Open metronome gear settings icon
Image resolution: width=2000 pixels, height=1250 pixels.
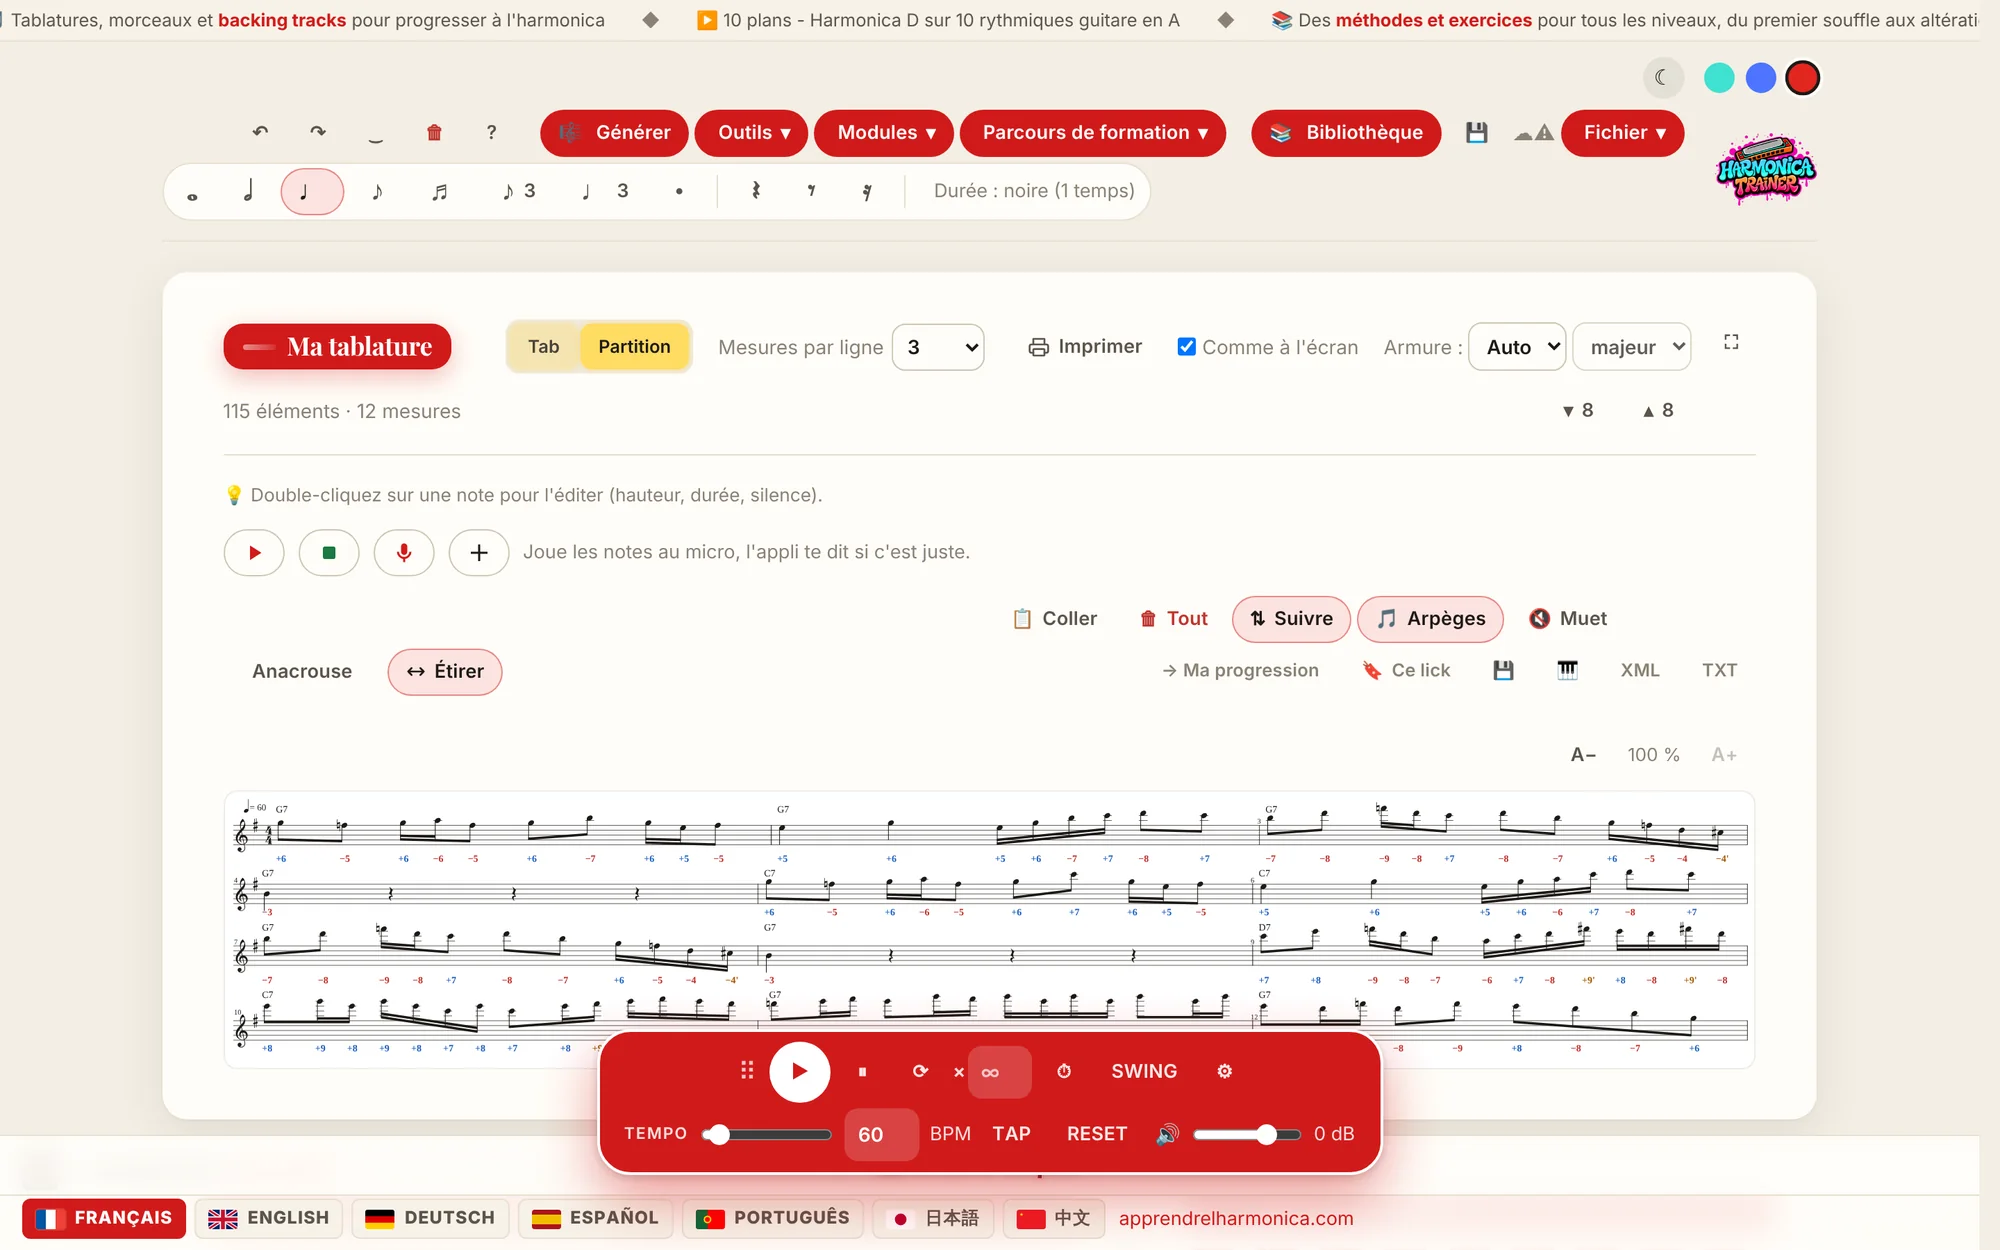click(x=1224, y=1071)
